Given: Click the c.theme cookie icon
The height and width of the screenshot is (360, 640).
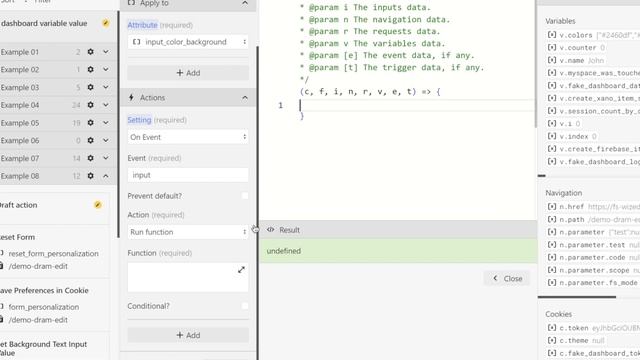Looking at the screenshot, I should pos(551,340).
